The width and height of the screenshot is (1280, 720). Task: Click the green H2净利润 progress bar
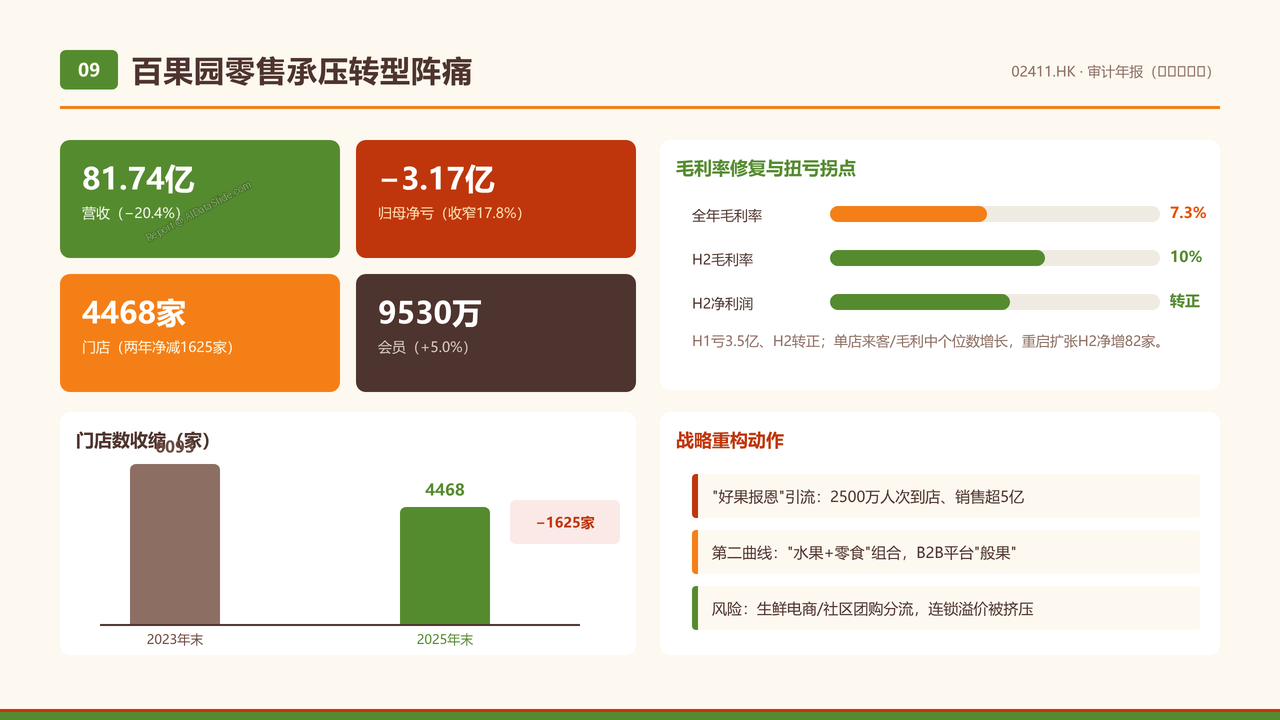click(x=920, y=302)
